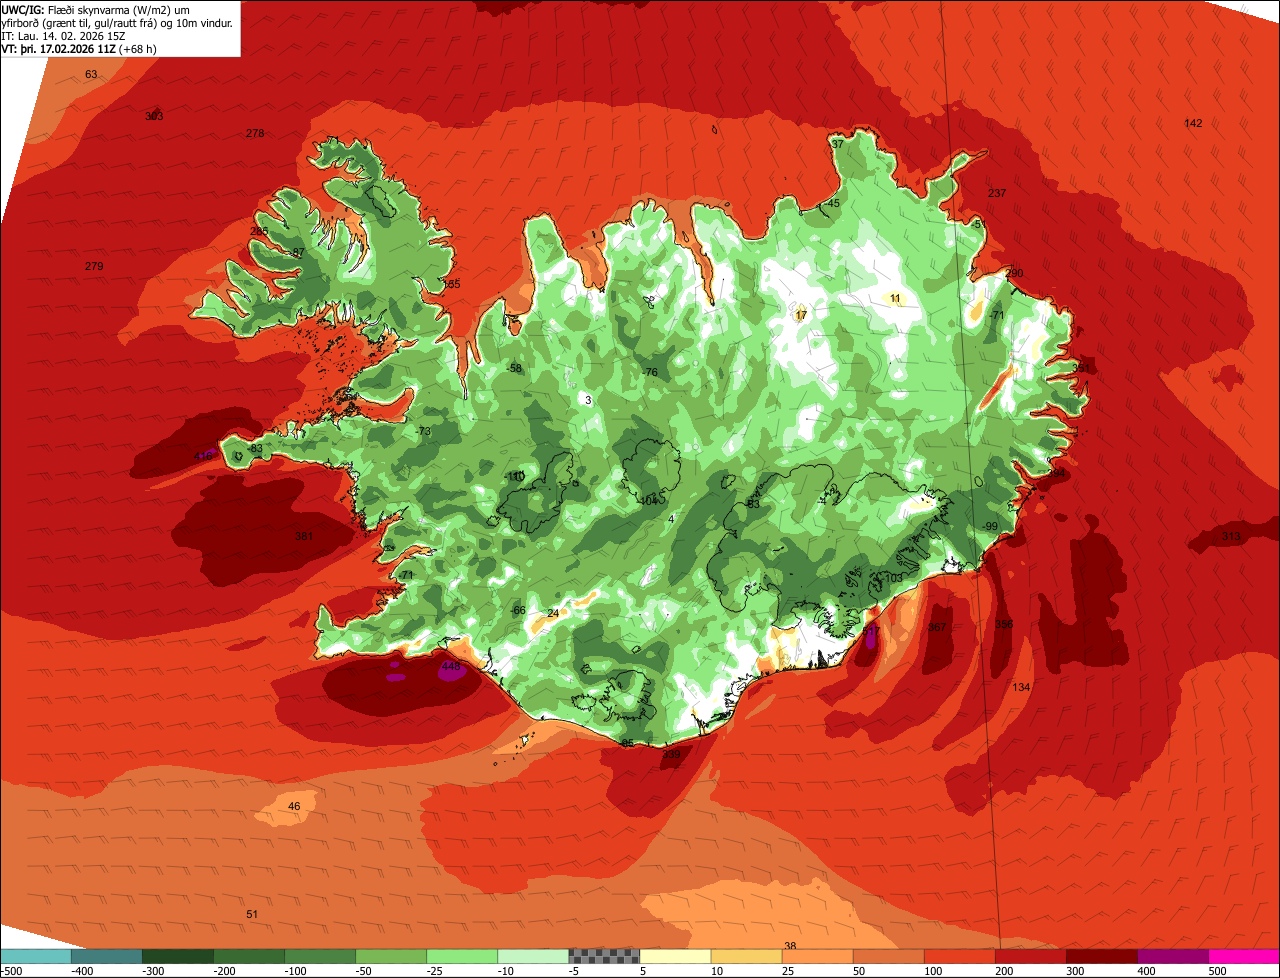The image size is (1280, 978).
Task: Click the -110 value near the glacier
Action: click(x=514, y=476)
